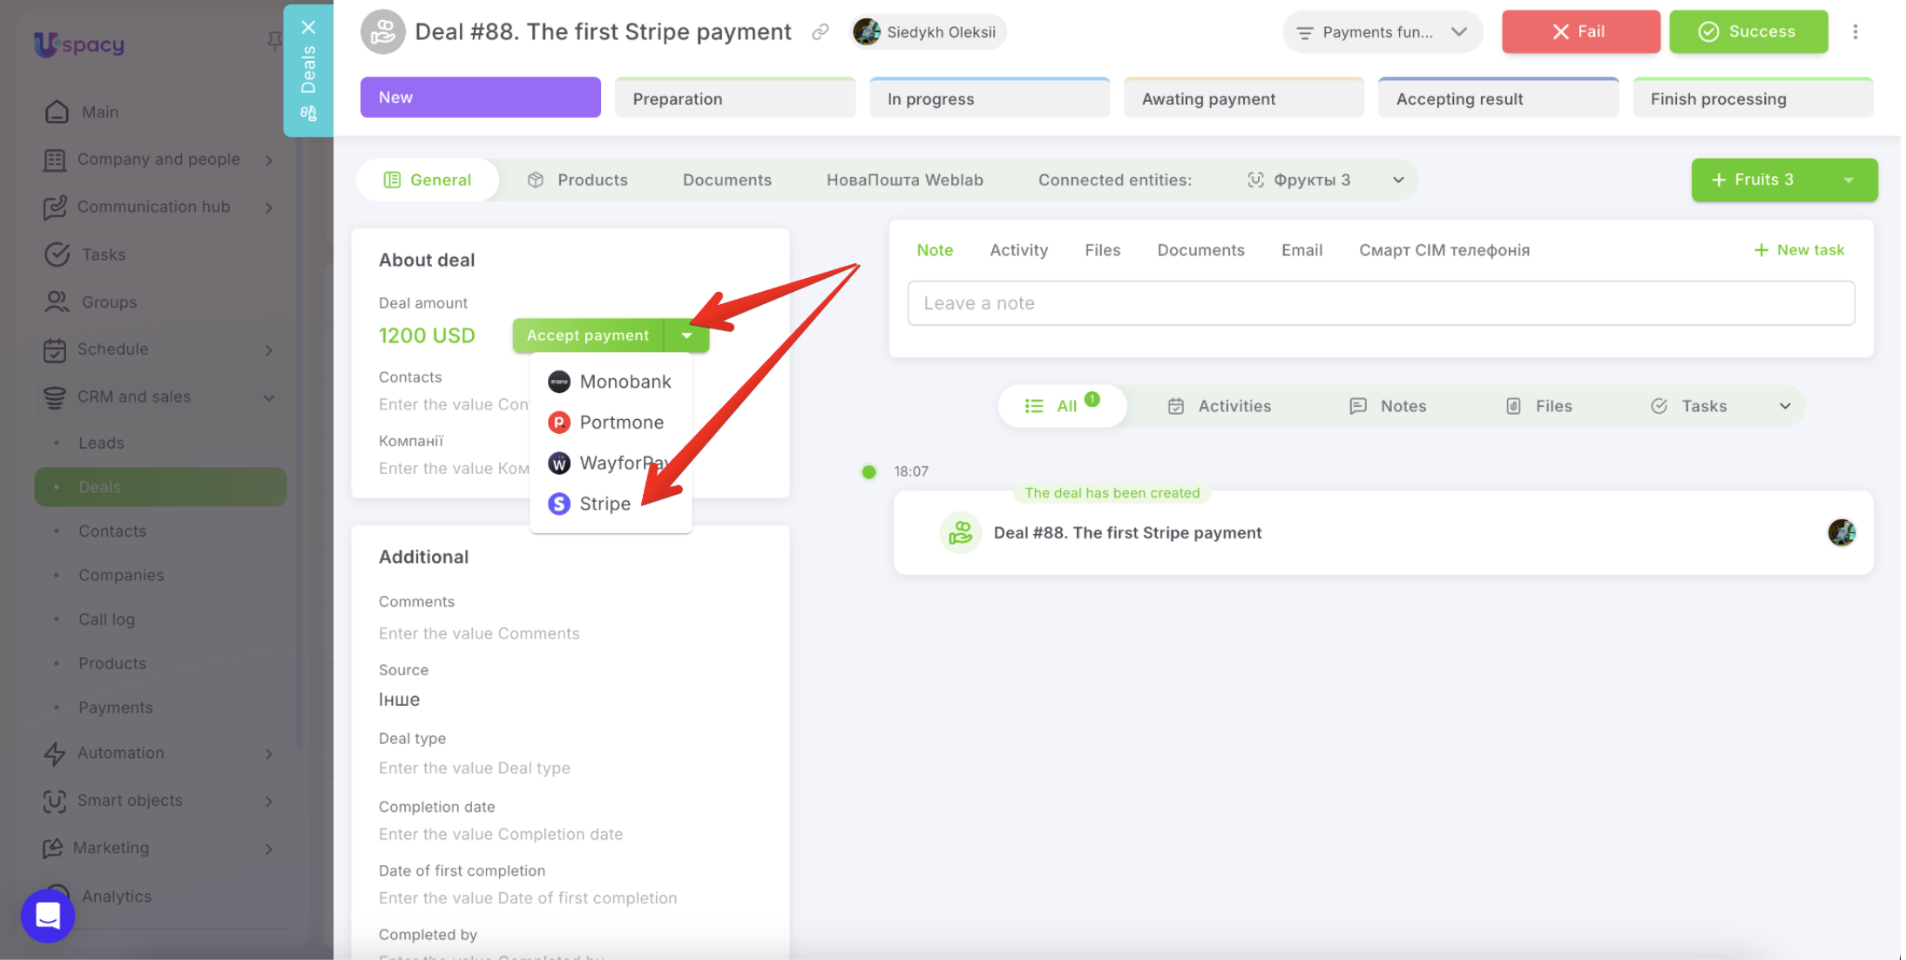Click the Communication hub icon
1906x960 pixels.
tap(55, 207)
